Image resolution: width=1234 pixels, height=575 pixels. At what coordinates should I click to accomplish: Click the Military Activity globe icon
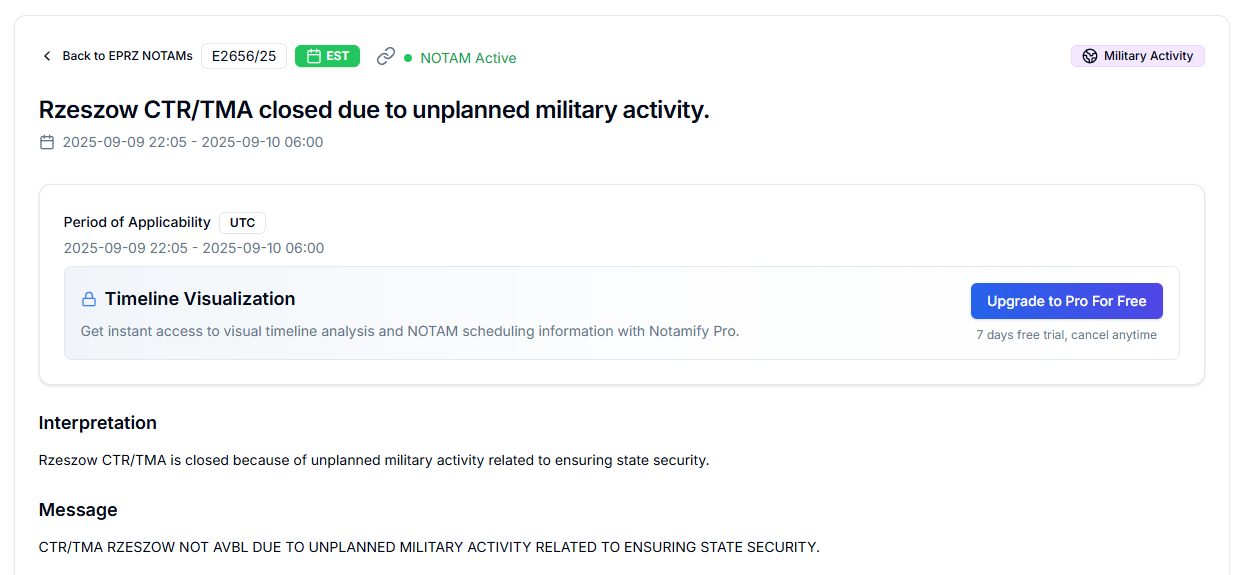(1090, 56)
